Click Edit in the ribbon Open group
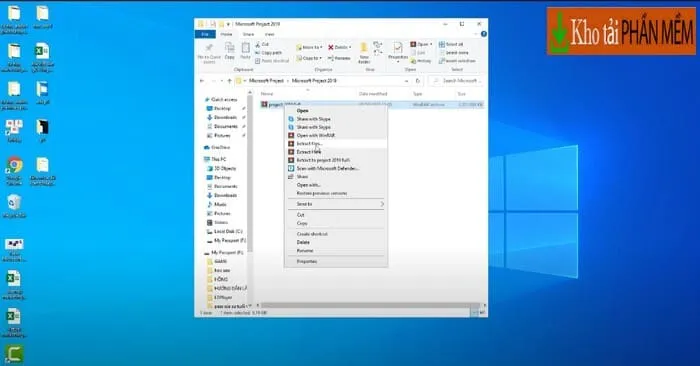This screenshot has height=366, width=700. 418,53
